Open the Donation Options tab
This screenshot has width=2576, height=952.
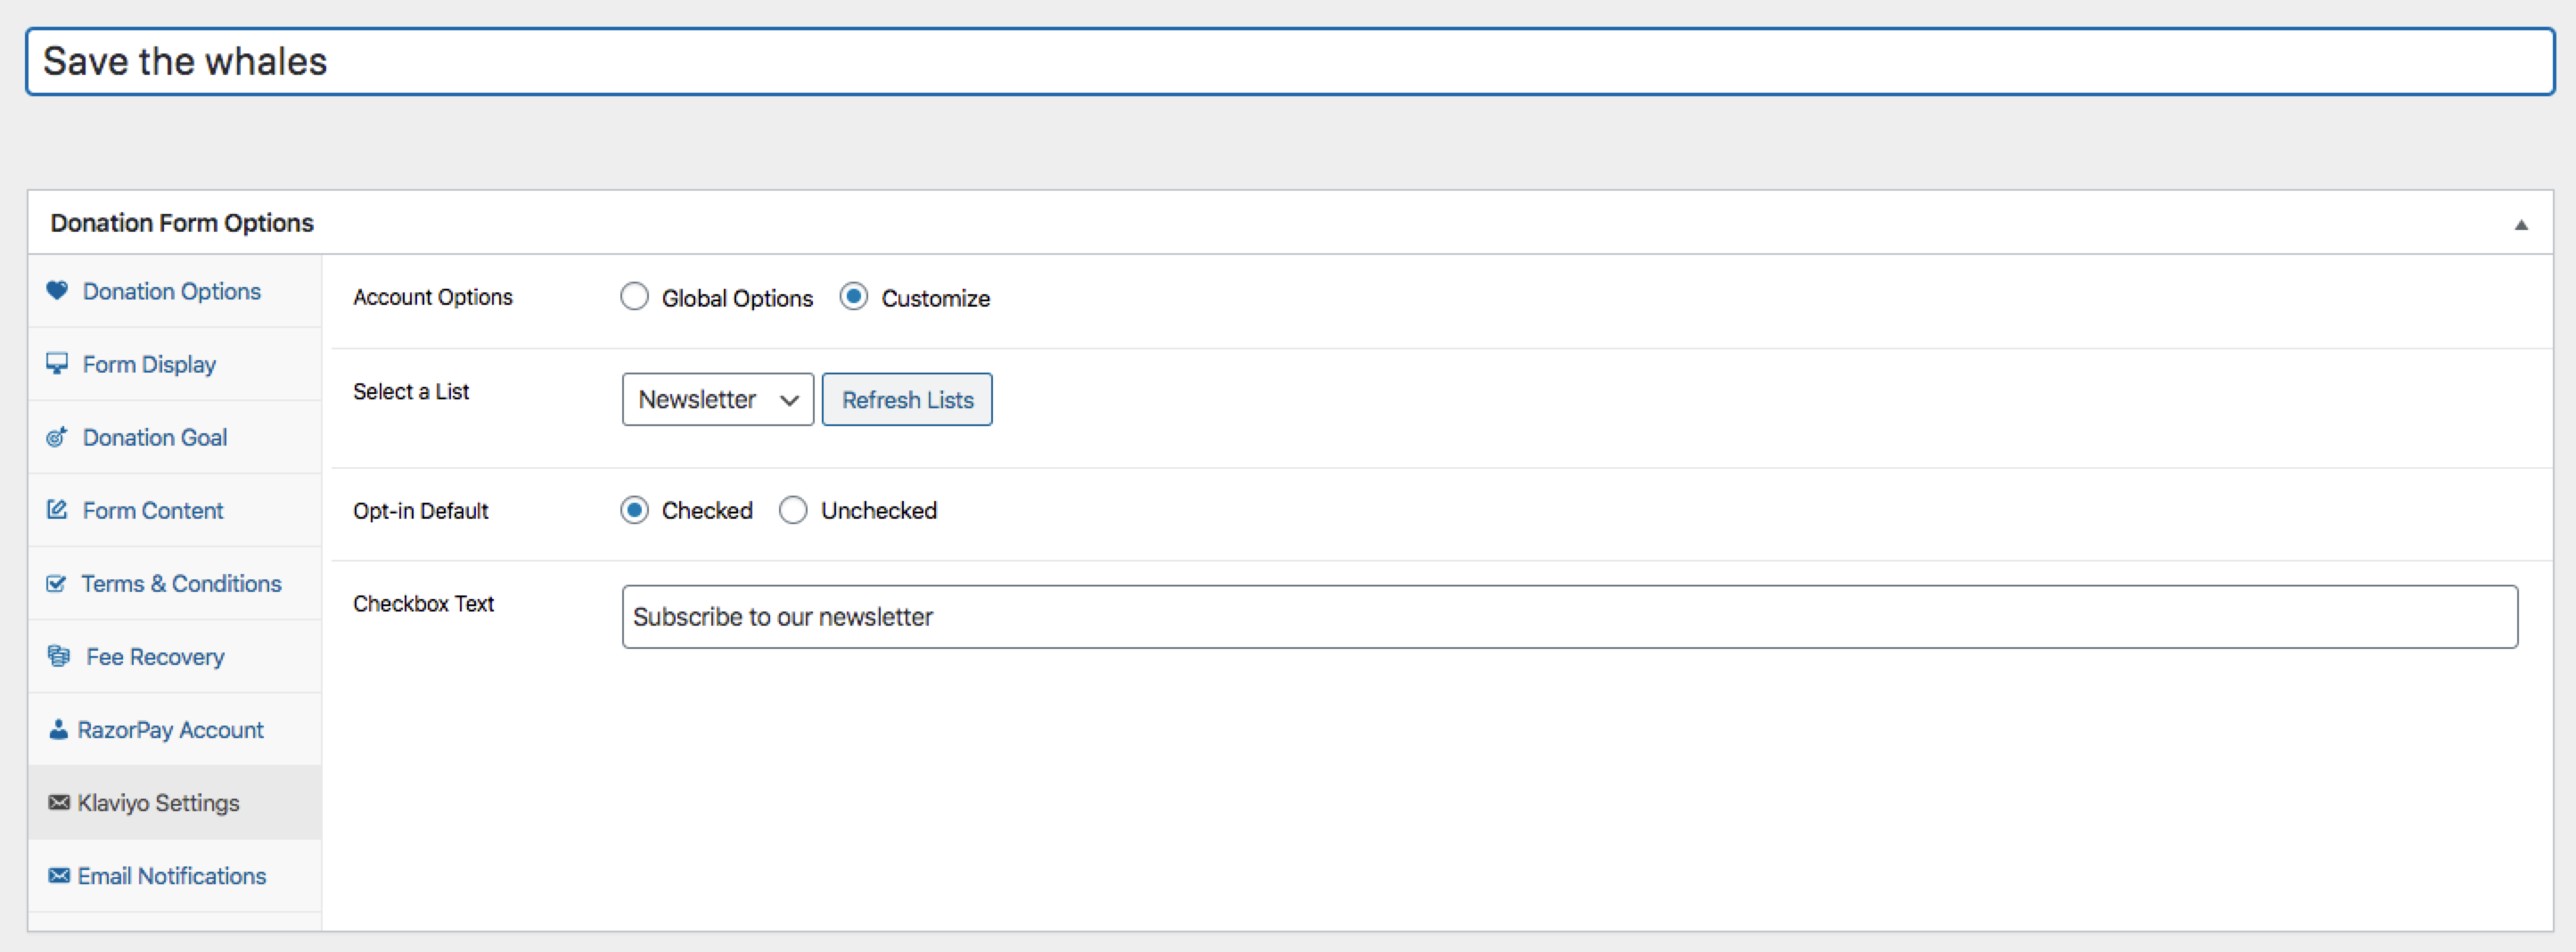175,291
